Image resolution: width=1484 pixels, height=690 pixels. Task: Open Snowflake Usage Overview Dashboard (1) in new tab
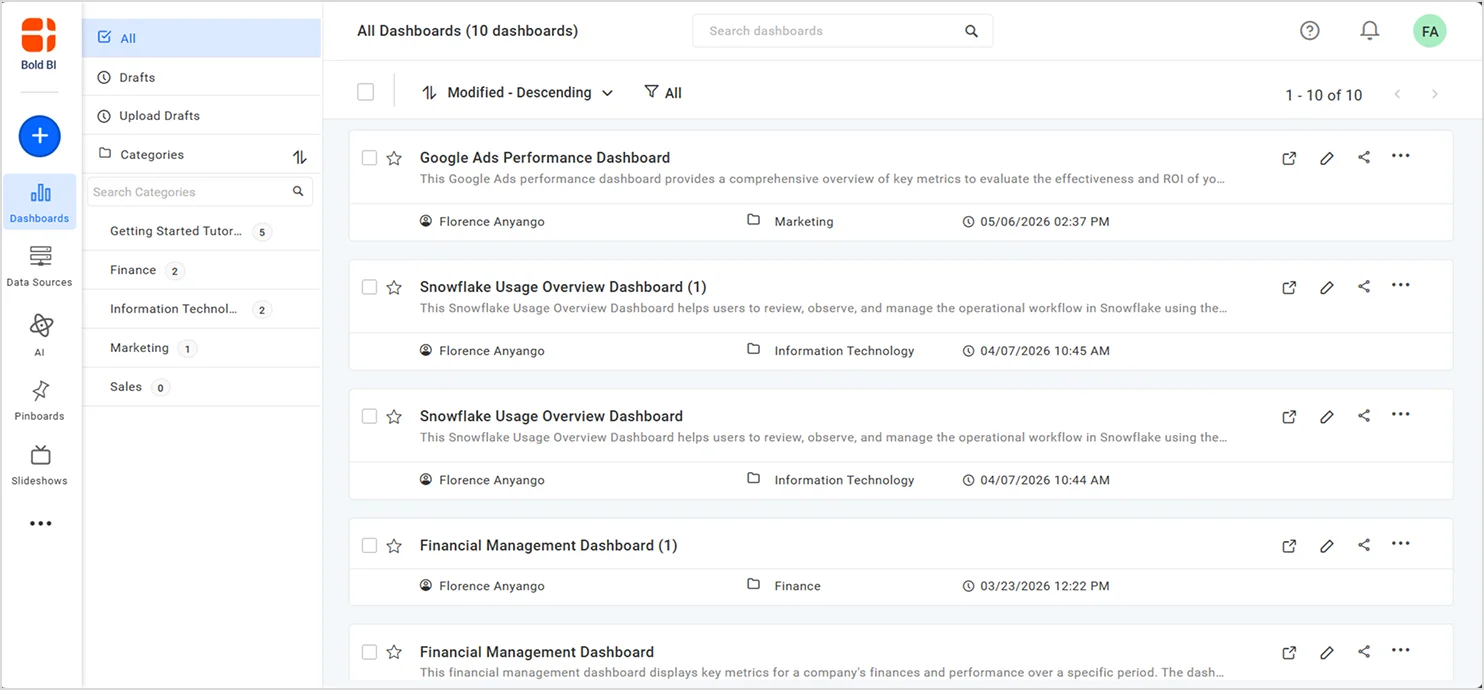tap(1289, 287)
